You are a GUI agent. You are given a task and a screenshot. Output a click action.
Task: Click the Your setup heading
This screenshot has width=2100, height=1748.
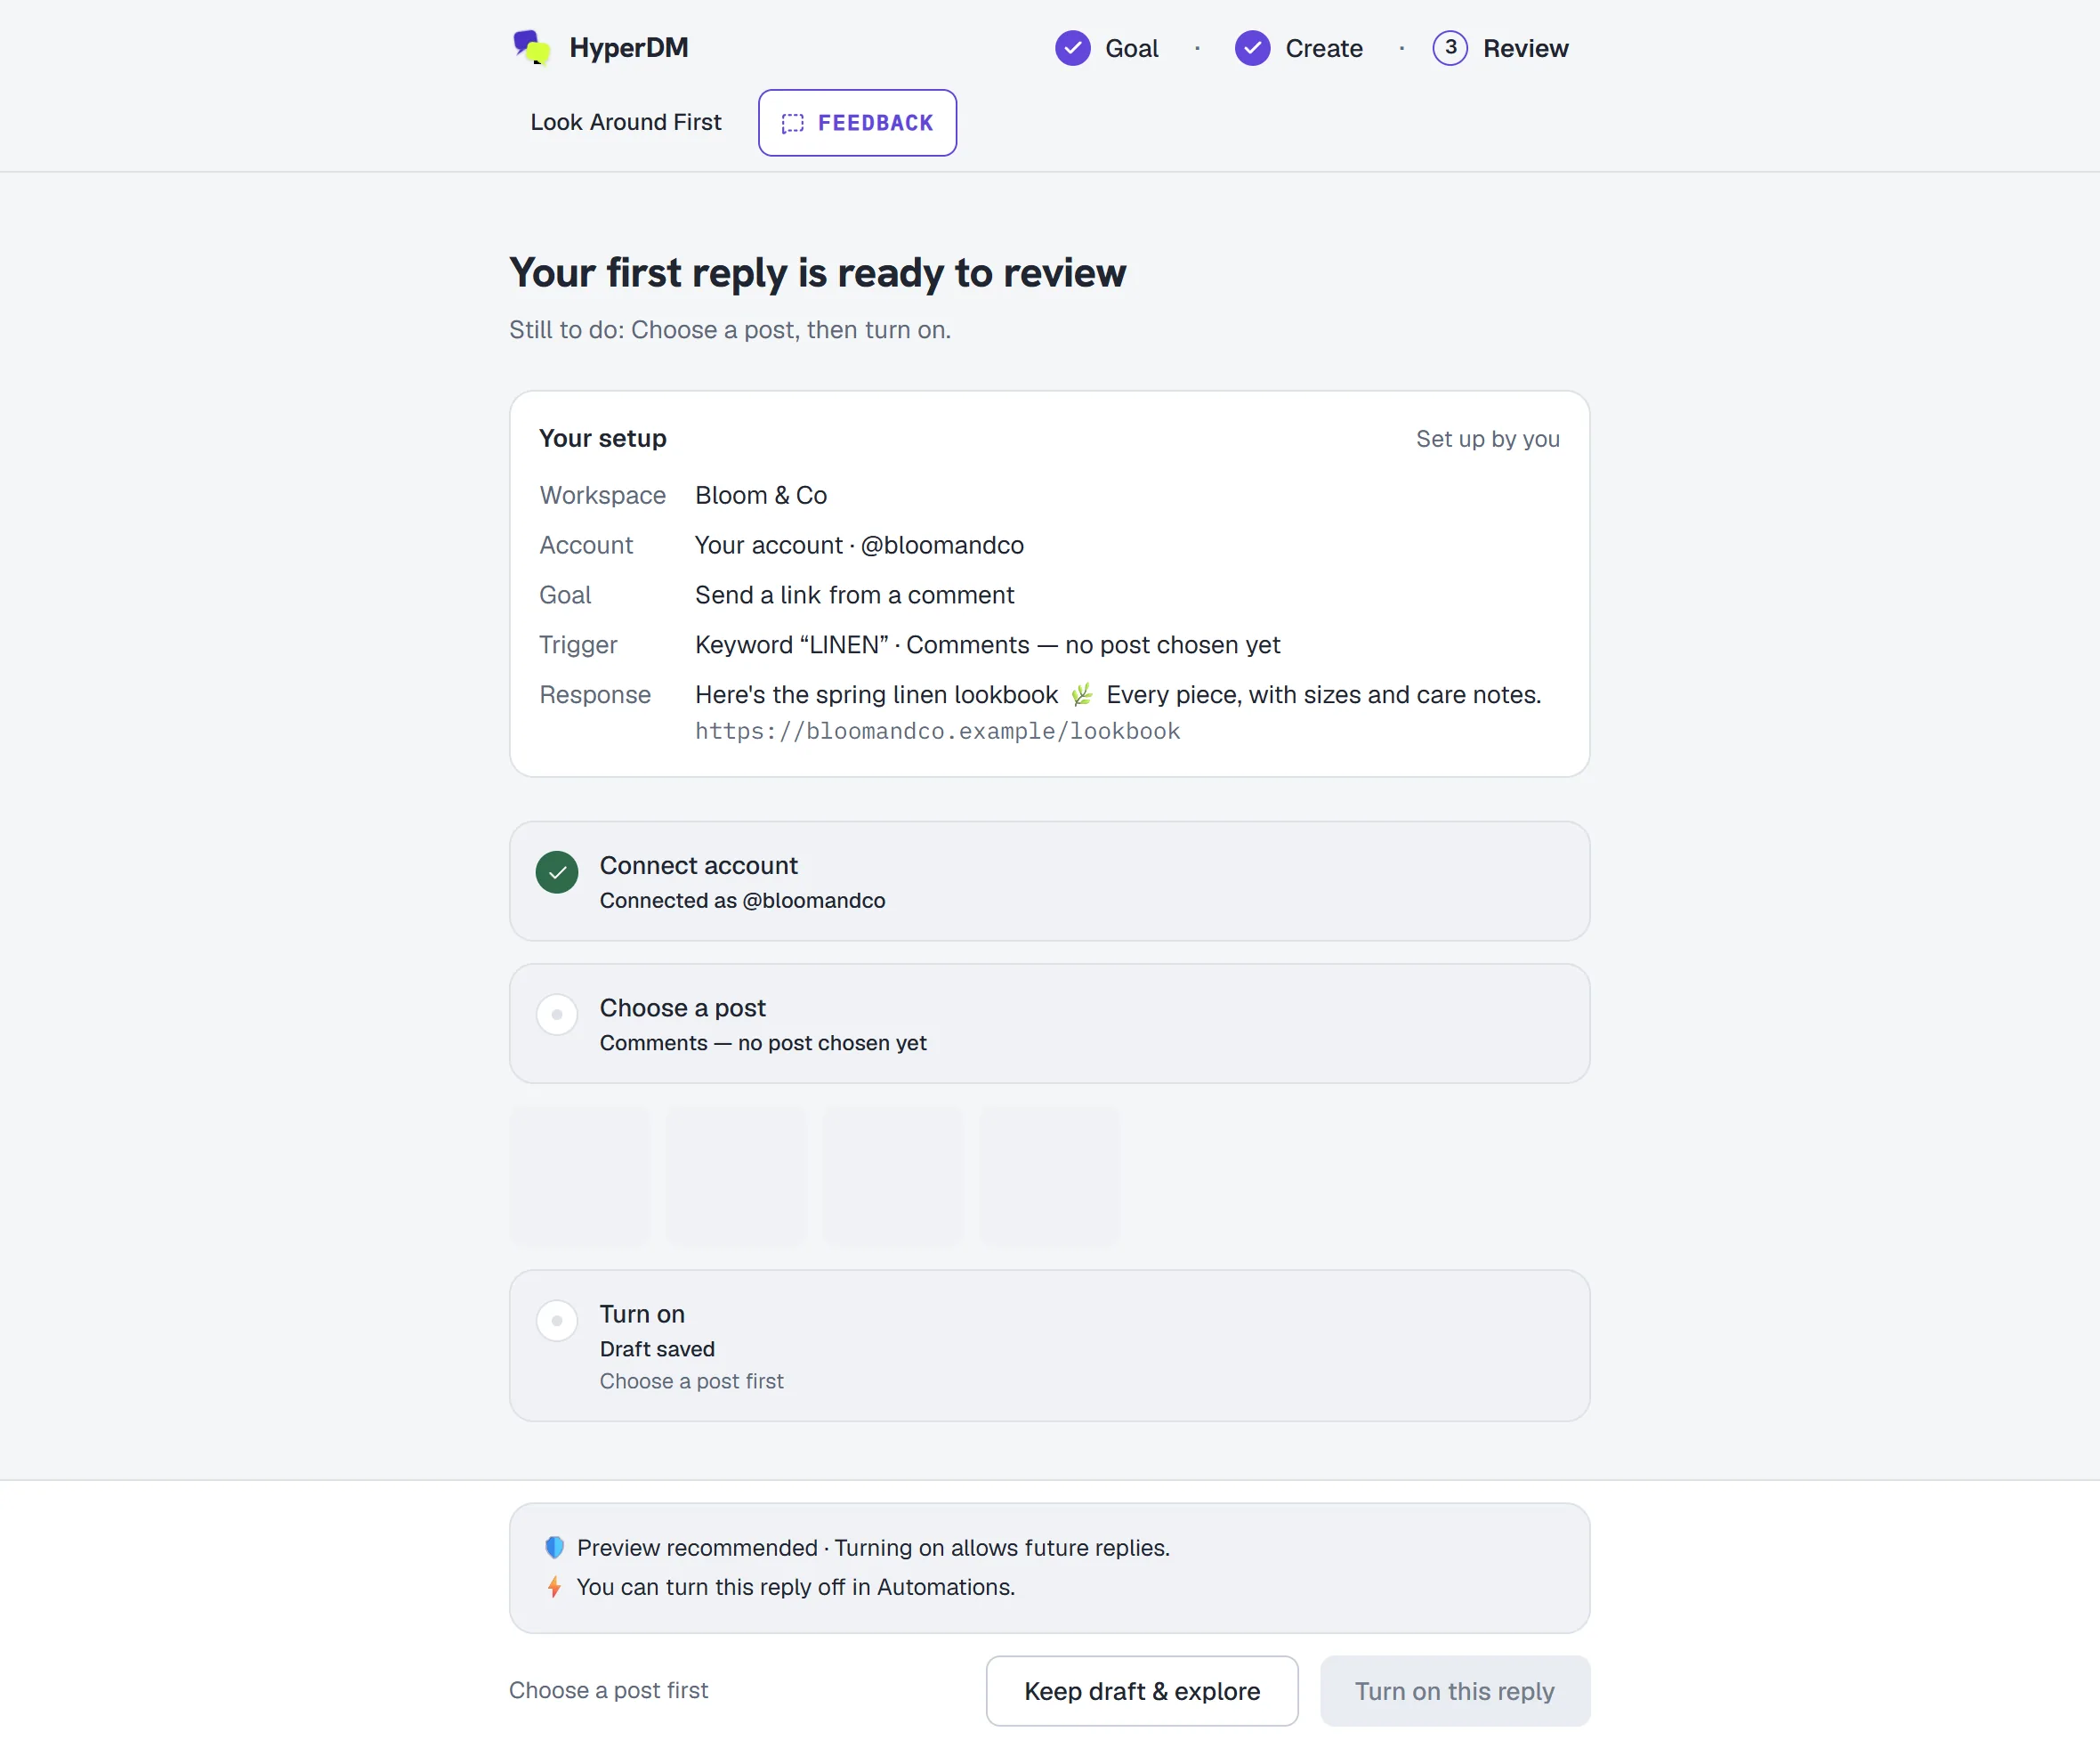pos(603,438)
